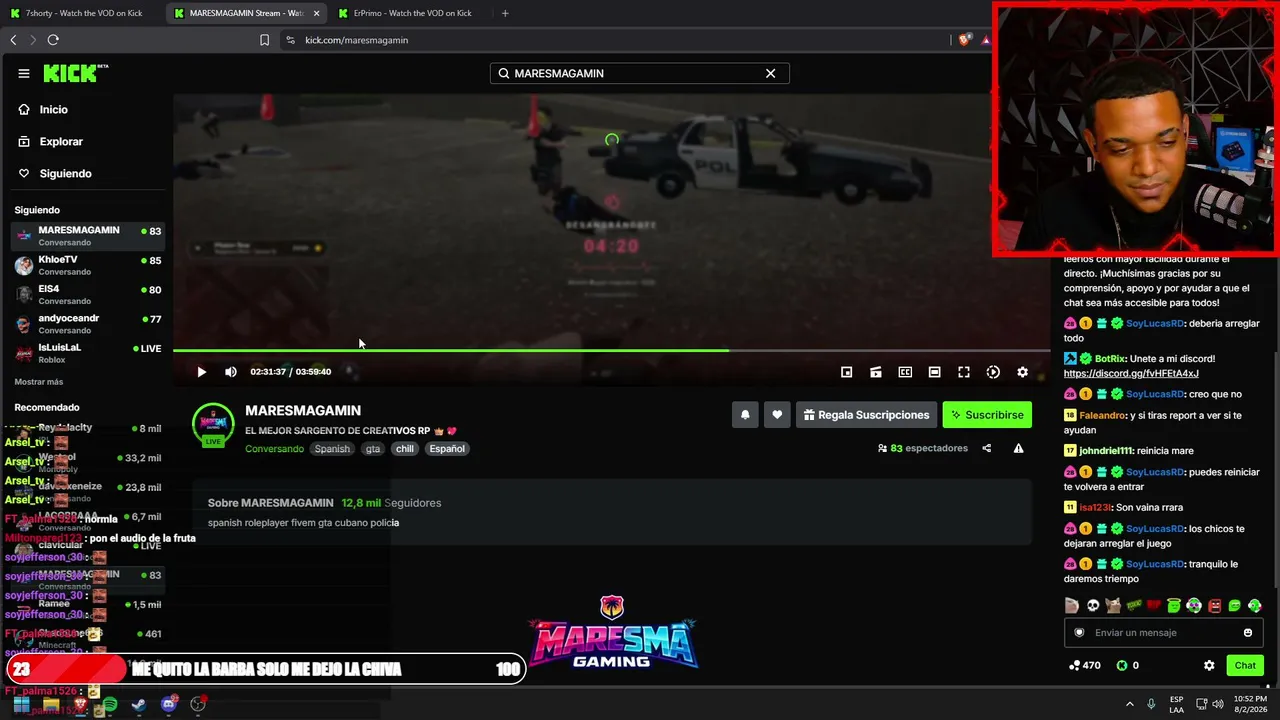Send message with the Chat button

[1245, 665]
